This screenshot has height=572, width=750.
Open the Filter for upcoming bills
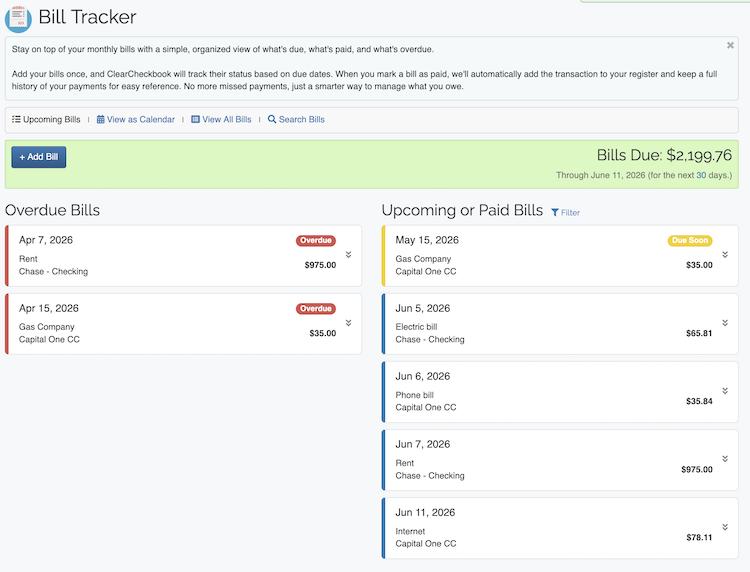[x=565, y=212]
